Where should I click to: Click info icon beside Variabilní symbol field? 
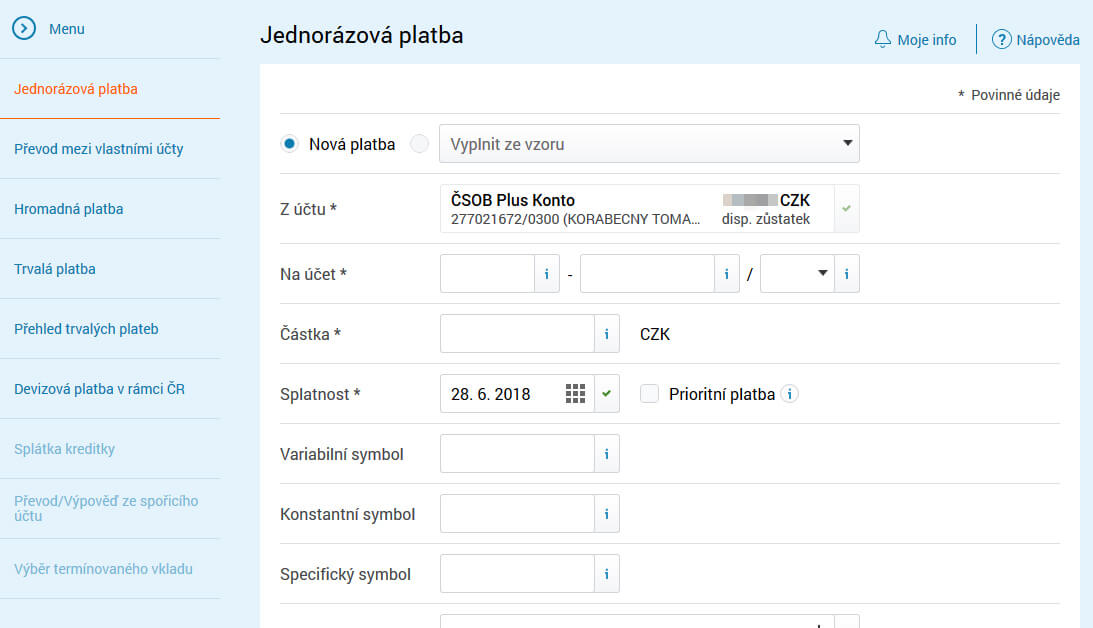coord(606,454)
